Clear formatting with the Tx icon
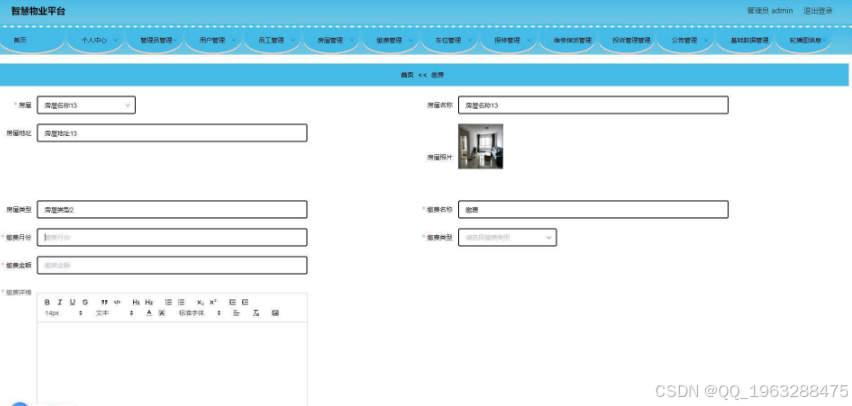The height and width of the screenshot is (406, 852). pyautogui.click(x=256, y=313)
